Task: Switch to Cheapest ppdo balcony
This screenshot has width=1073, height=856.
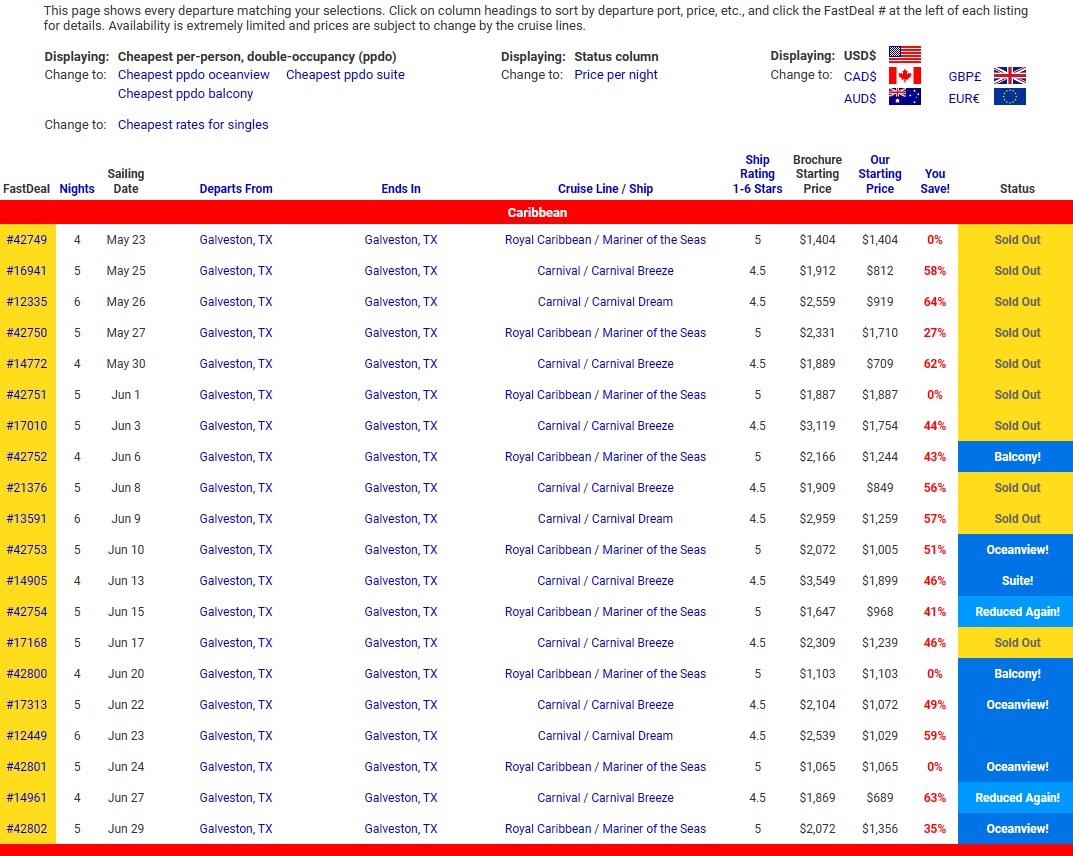Action: (185, 94)
